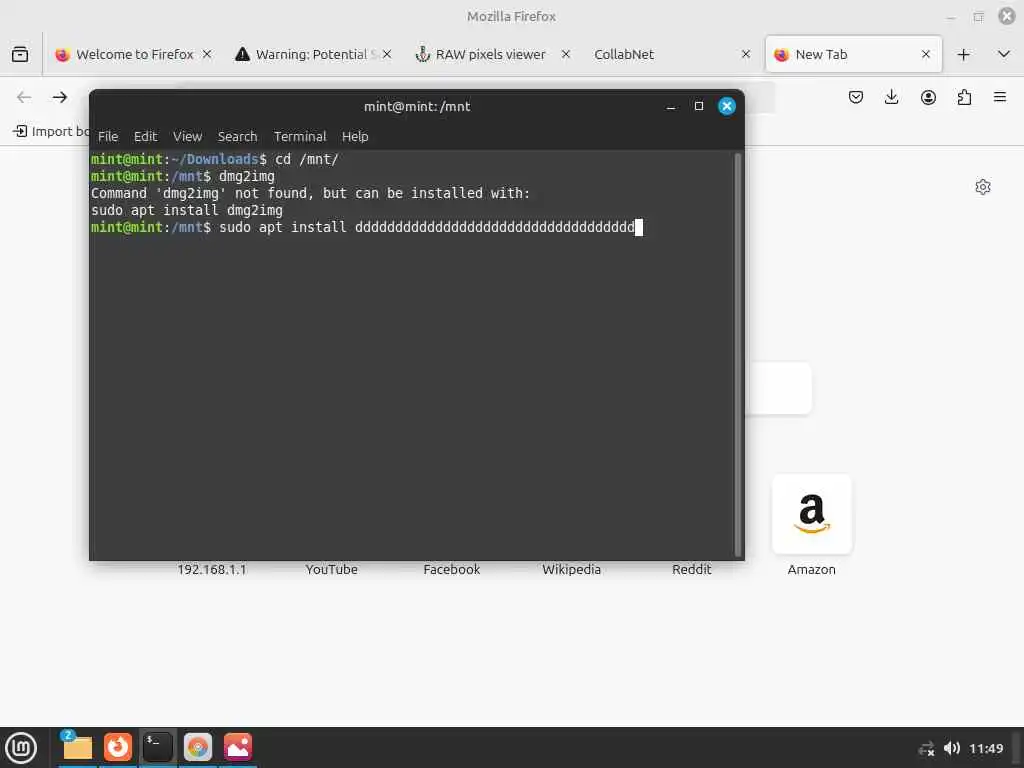Click Import bookmarks toolbar button
This screenshot has height=768, width=1024.
click(51, 131)
